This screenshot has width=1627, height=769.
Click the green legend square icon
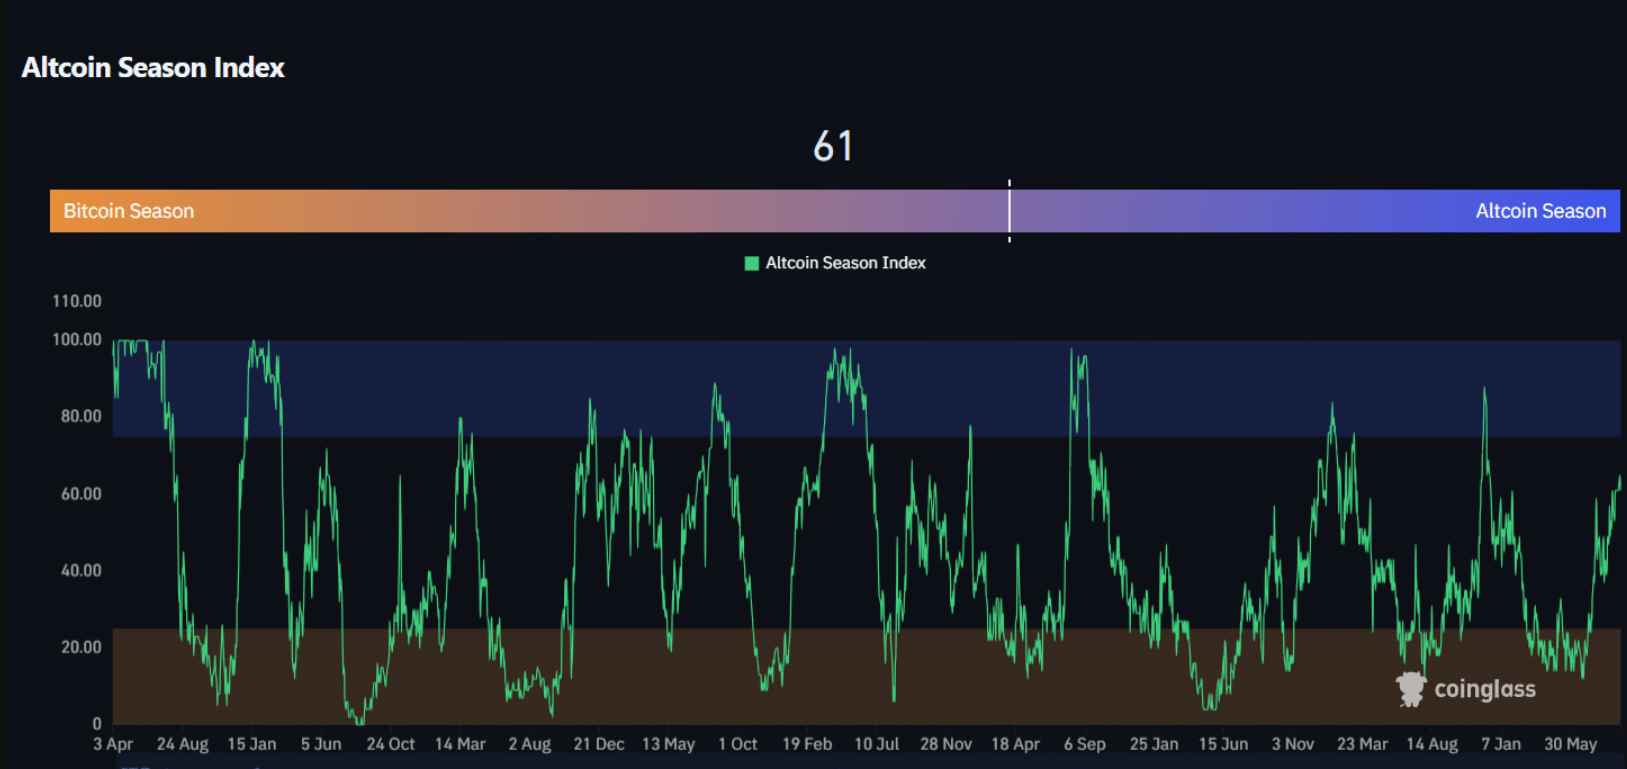click(x=752, y=264)
